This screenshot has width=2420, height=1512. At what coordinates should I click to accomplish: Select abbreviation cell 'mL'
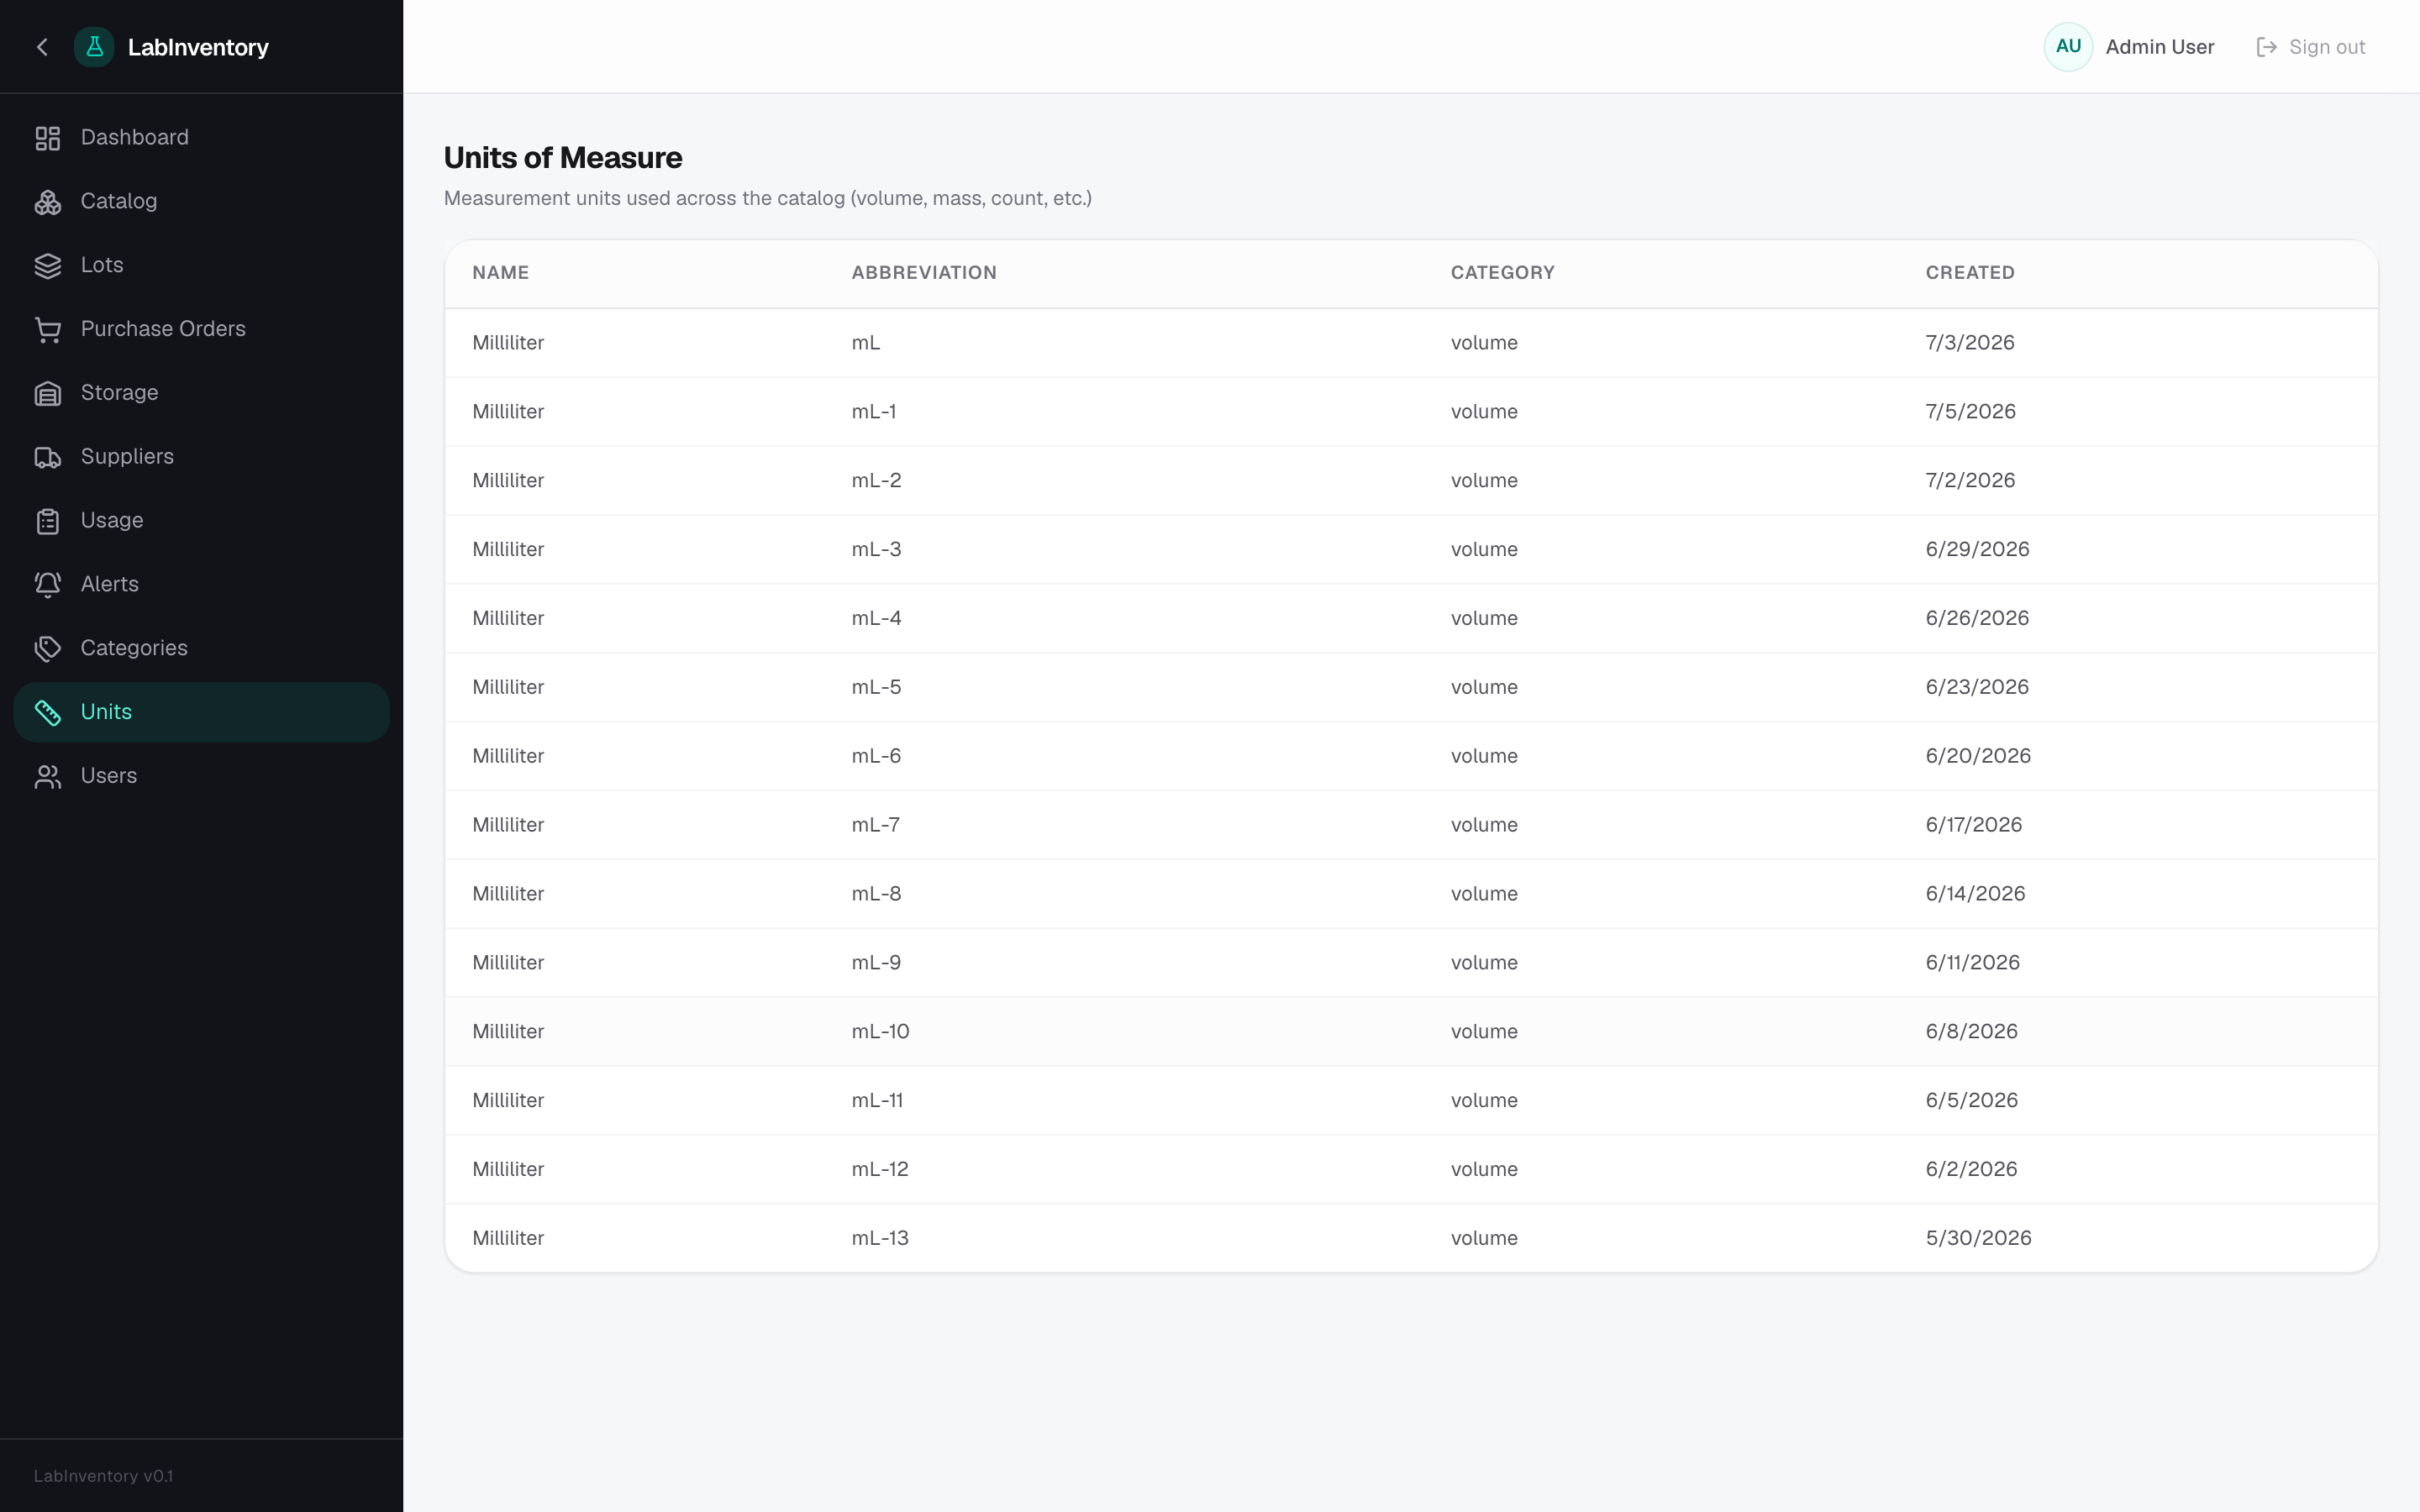pos(866,343)
